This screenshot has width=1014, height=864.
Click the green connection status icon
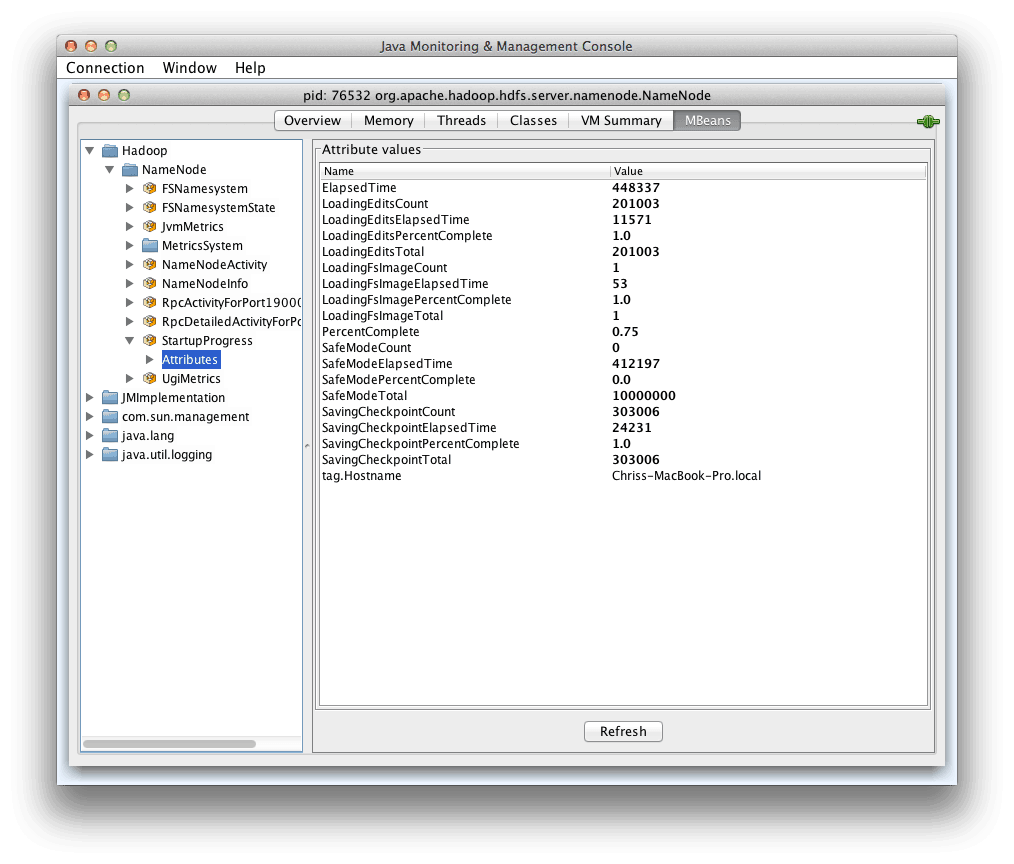click(x=928, y=122)
